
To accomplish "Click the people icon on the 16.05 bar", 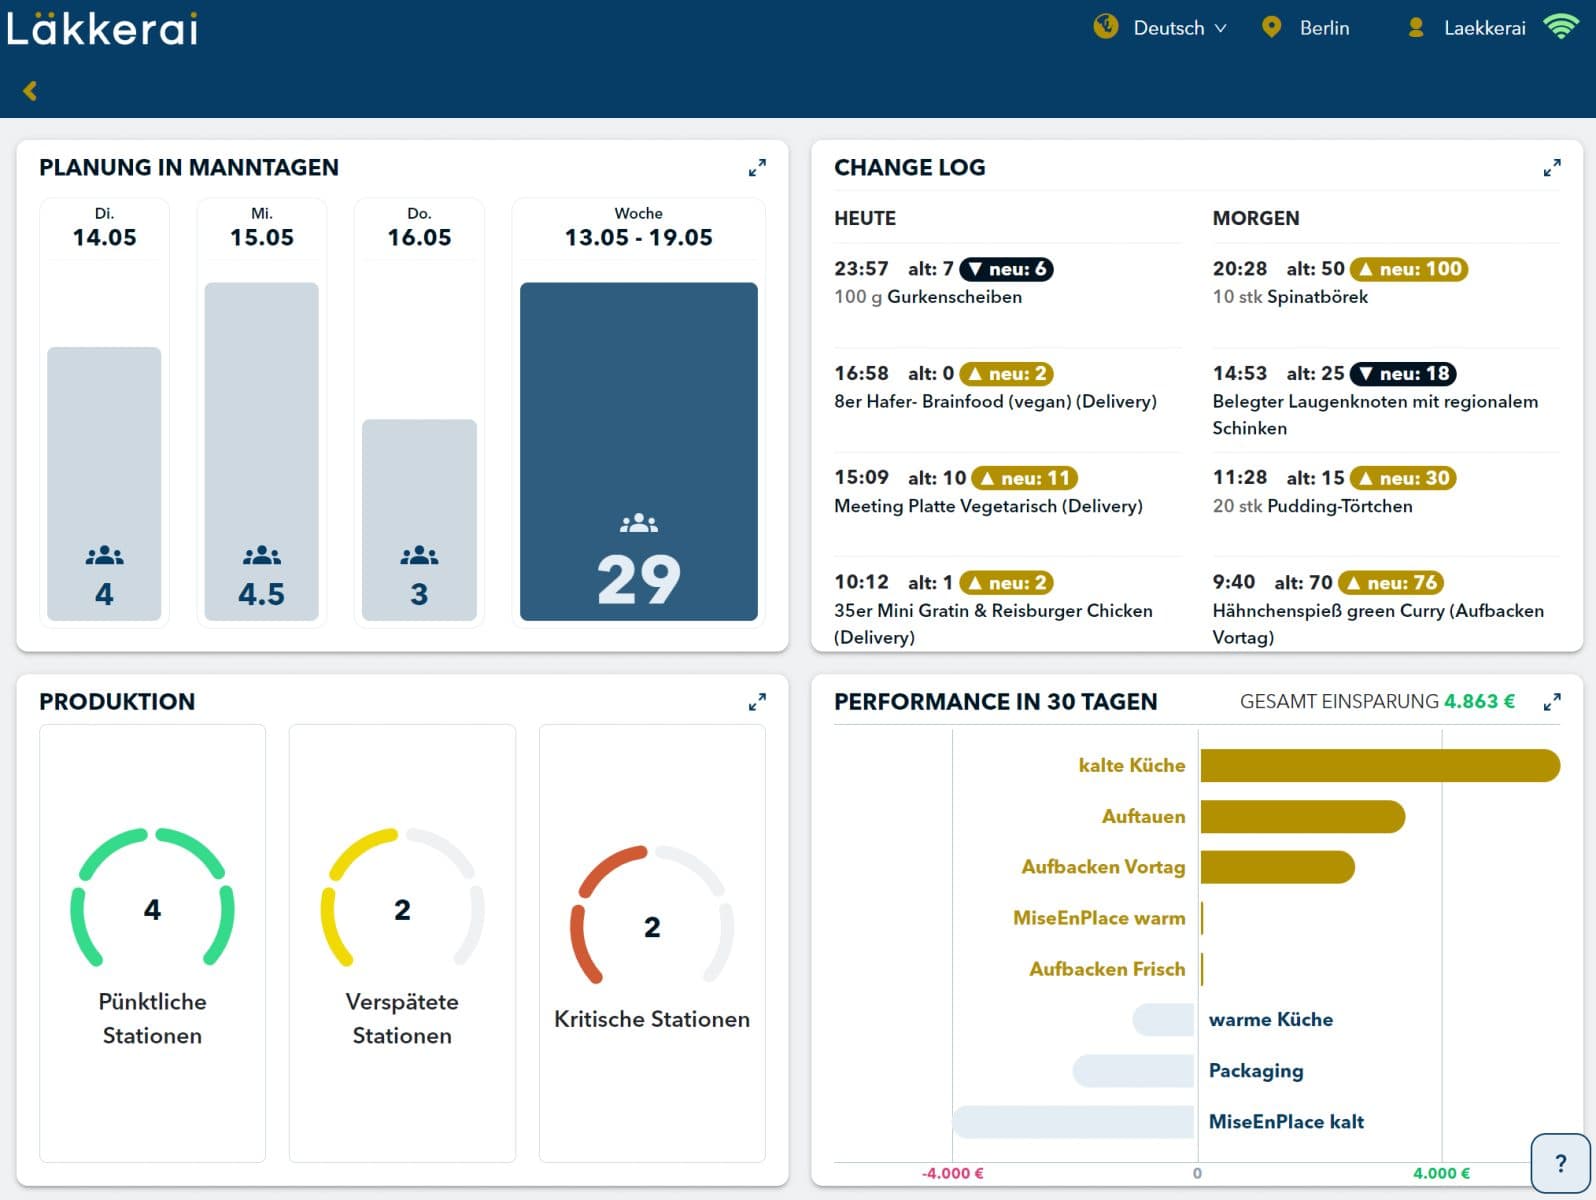I will pos(419,555).
